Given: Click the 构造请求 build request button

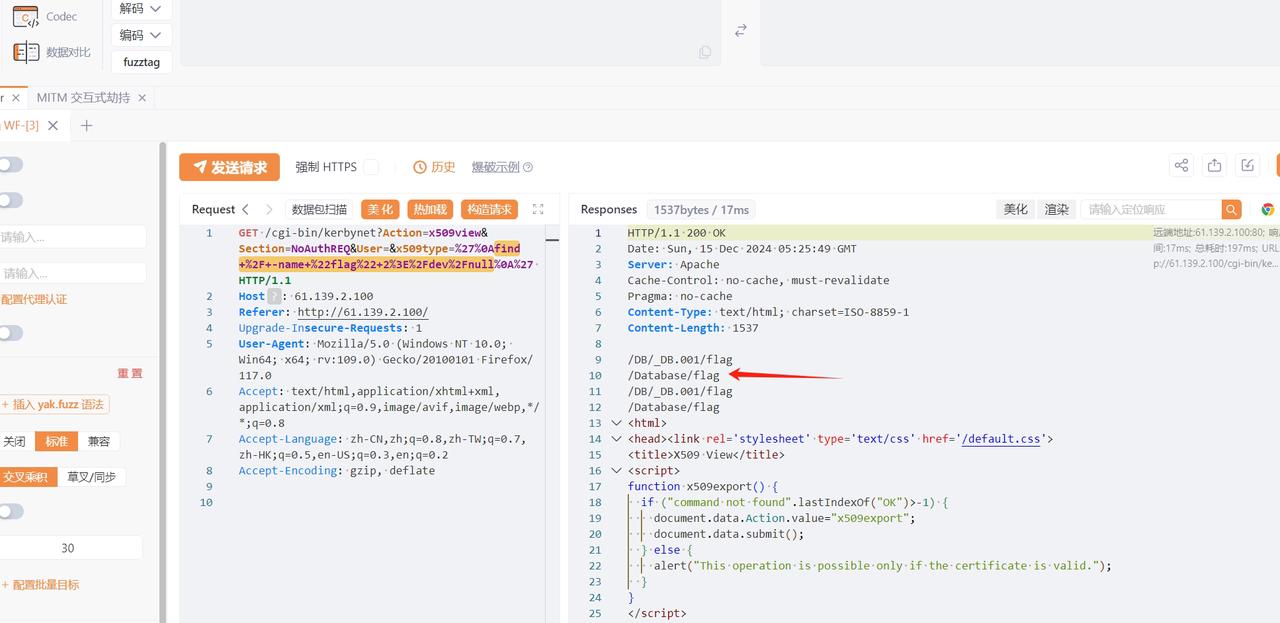Looking at the screenshot, I should 489,209.
